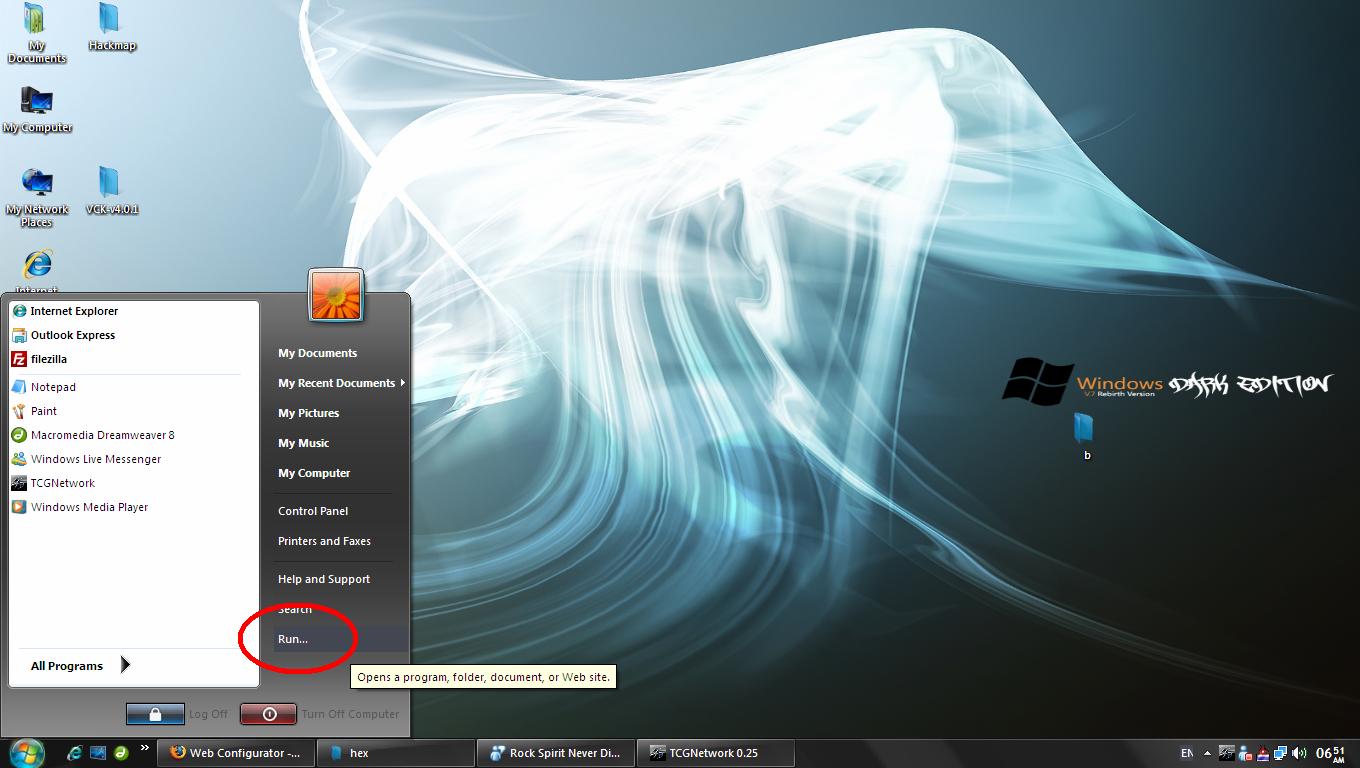Launch Outlook Express from the Start menu

pos(64,335)
